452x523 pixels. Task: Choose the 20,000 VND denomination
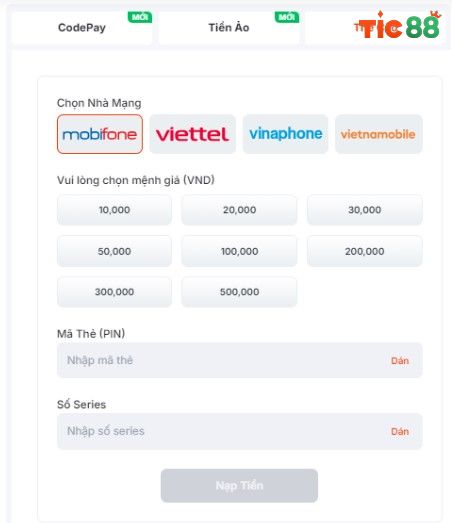click(239, 210)
